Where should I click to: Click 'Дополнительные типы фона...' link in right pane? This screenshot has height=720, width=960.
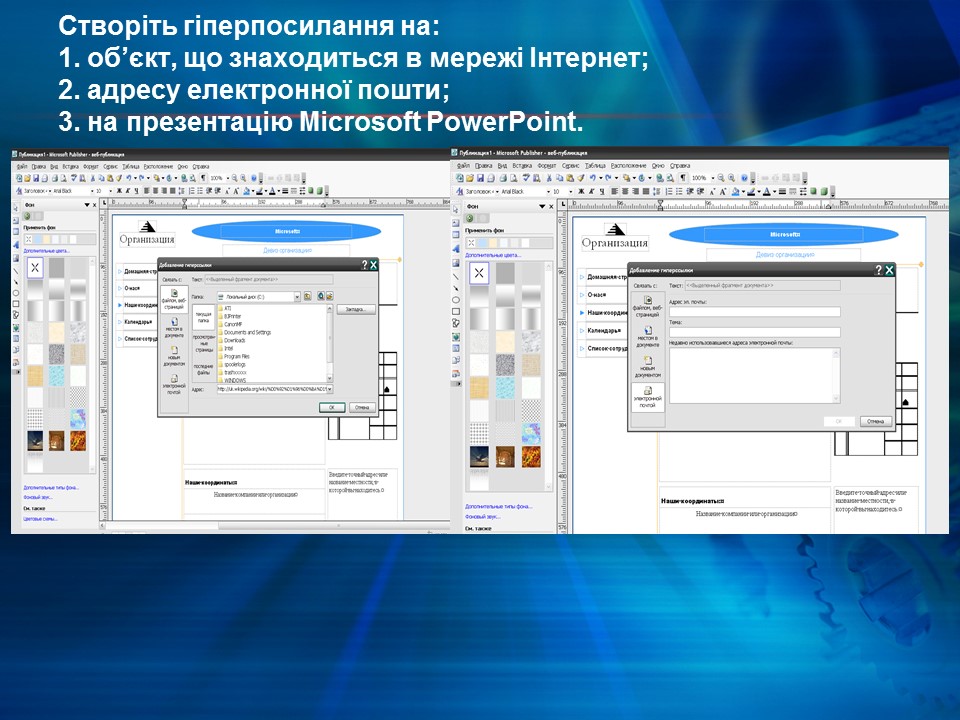point(498,506)
